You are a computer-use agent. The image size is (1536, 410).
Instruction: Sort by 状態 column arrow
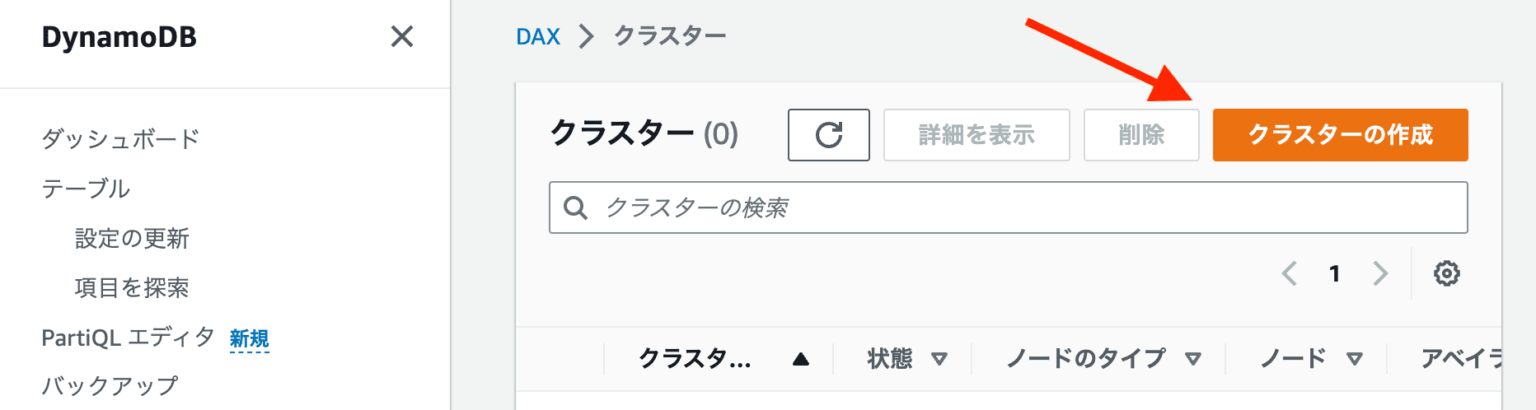point(939,360)
